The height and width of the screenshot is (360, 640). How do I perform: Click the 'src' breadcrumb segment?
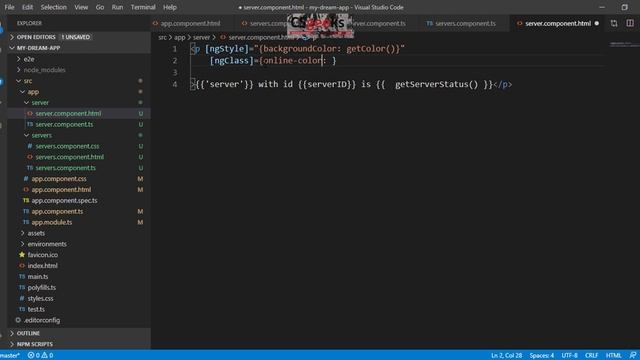point(162,37)
